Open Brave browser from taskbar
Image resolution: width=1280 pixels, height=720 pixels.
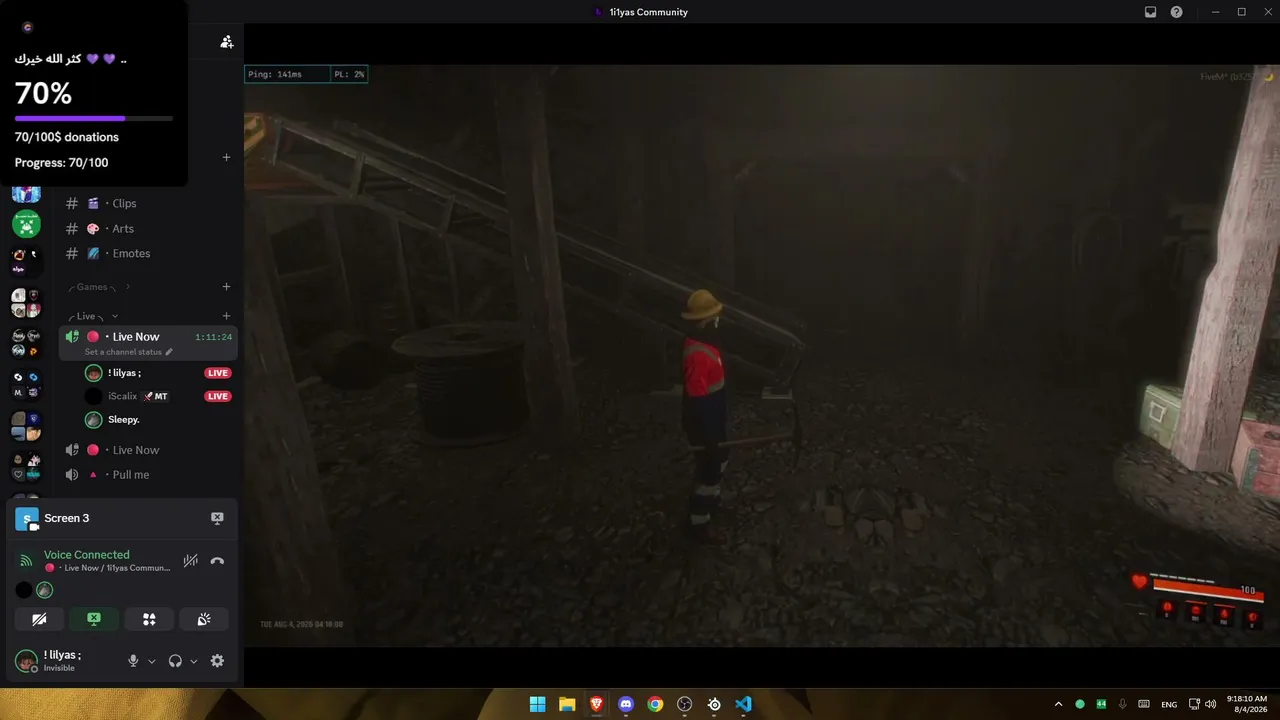click(597, 704)
